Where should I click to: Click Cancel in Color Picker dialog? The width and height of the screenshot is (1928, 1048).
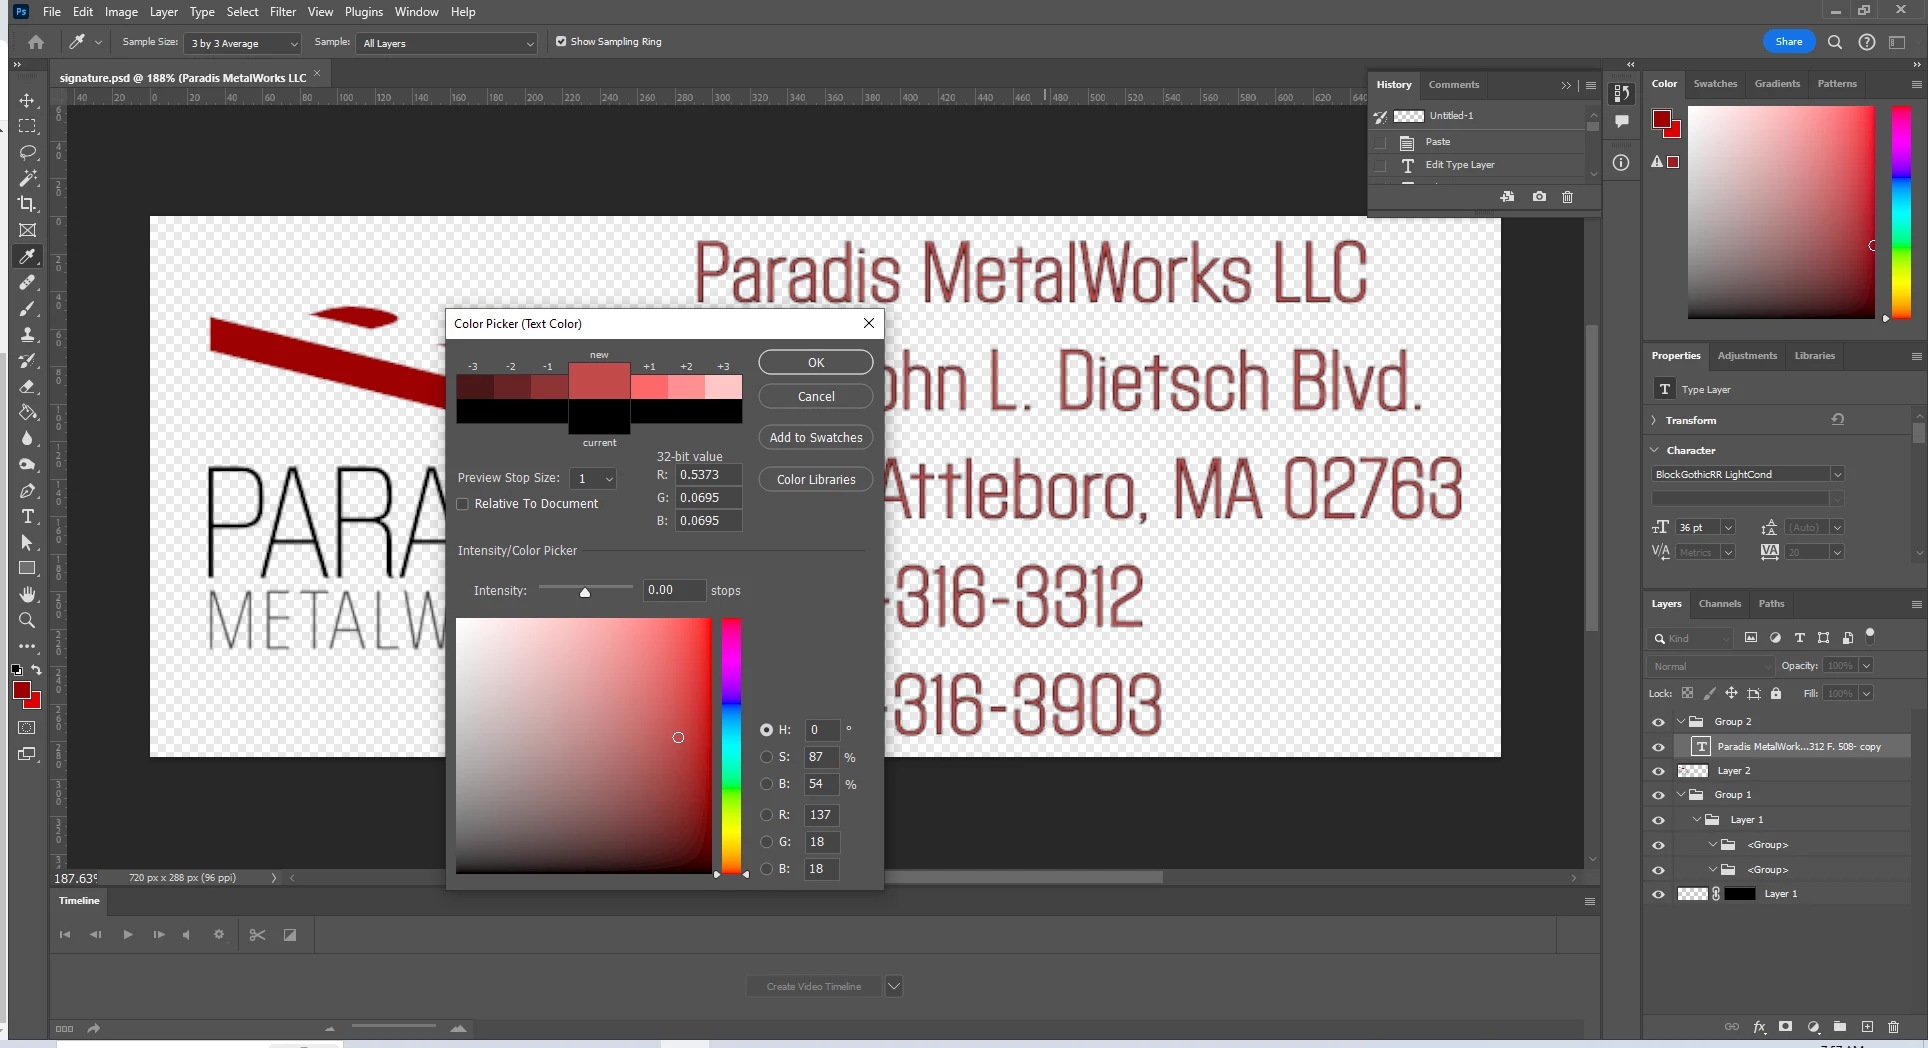pos(816,396)
